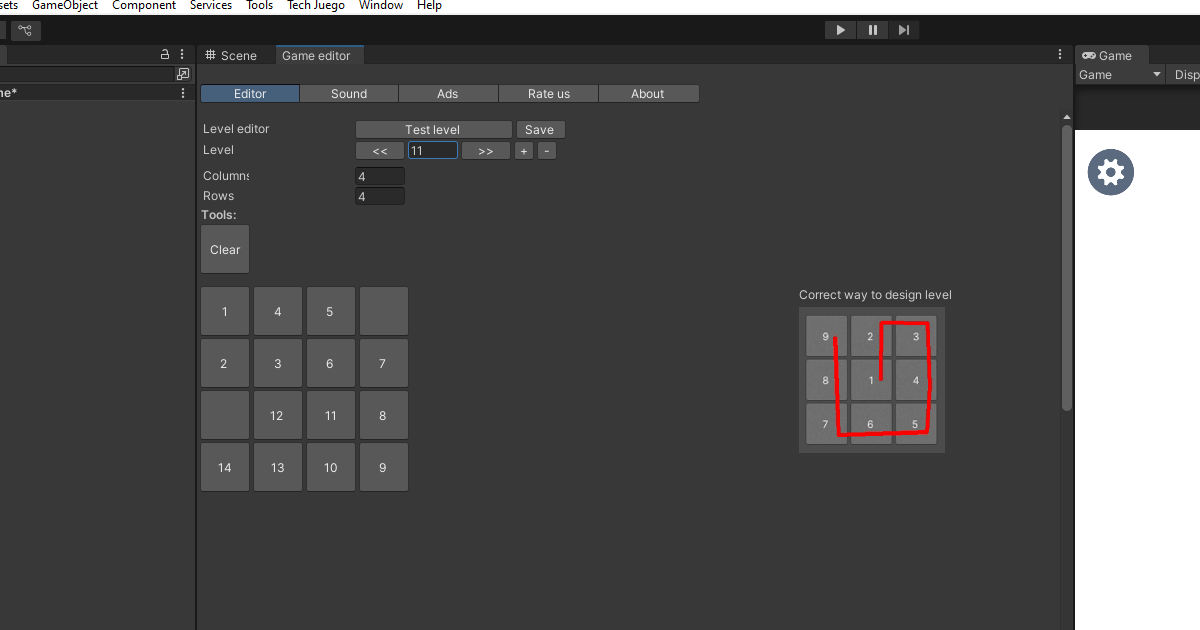Click the Hierarchy search field

pos(85,74)
